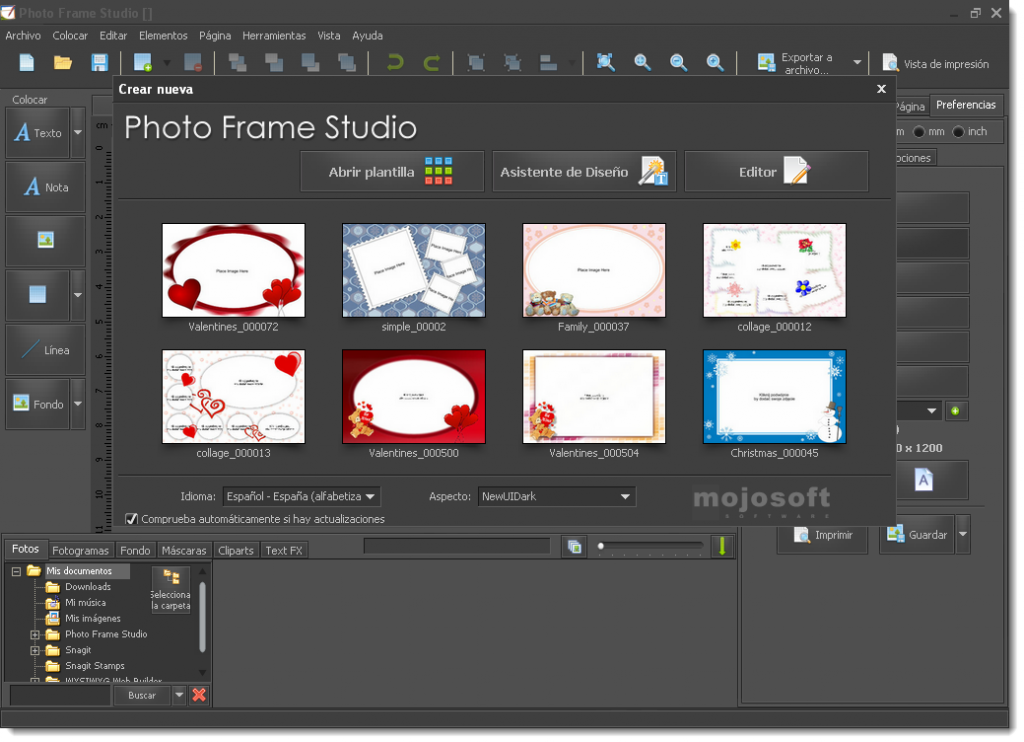Open the Aspecto theme dropdown
Screen dimensions: 1024x742
point(556,496)
